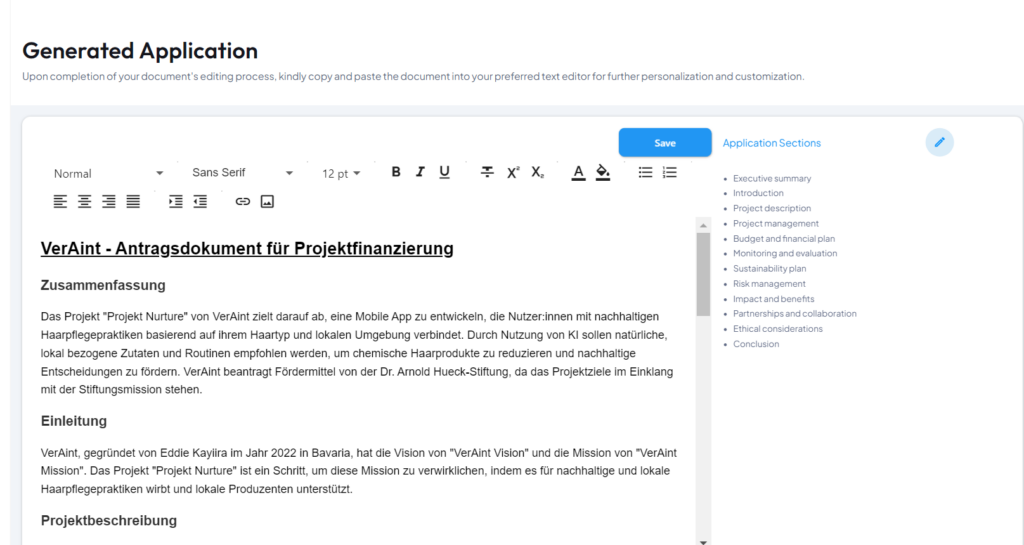The height and width of the screenshot is (545, 1024).
Task: Click the Save button
Action: click(664, 143)
